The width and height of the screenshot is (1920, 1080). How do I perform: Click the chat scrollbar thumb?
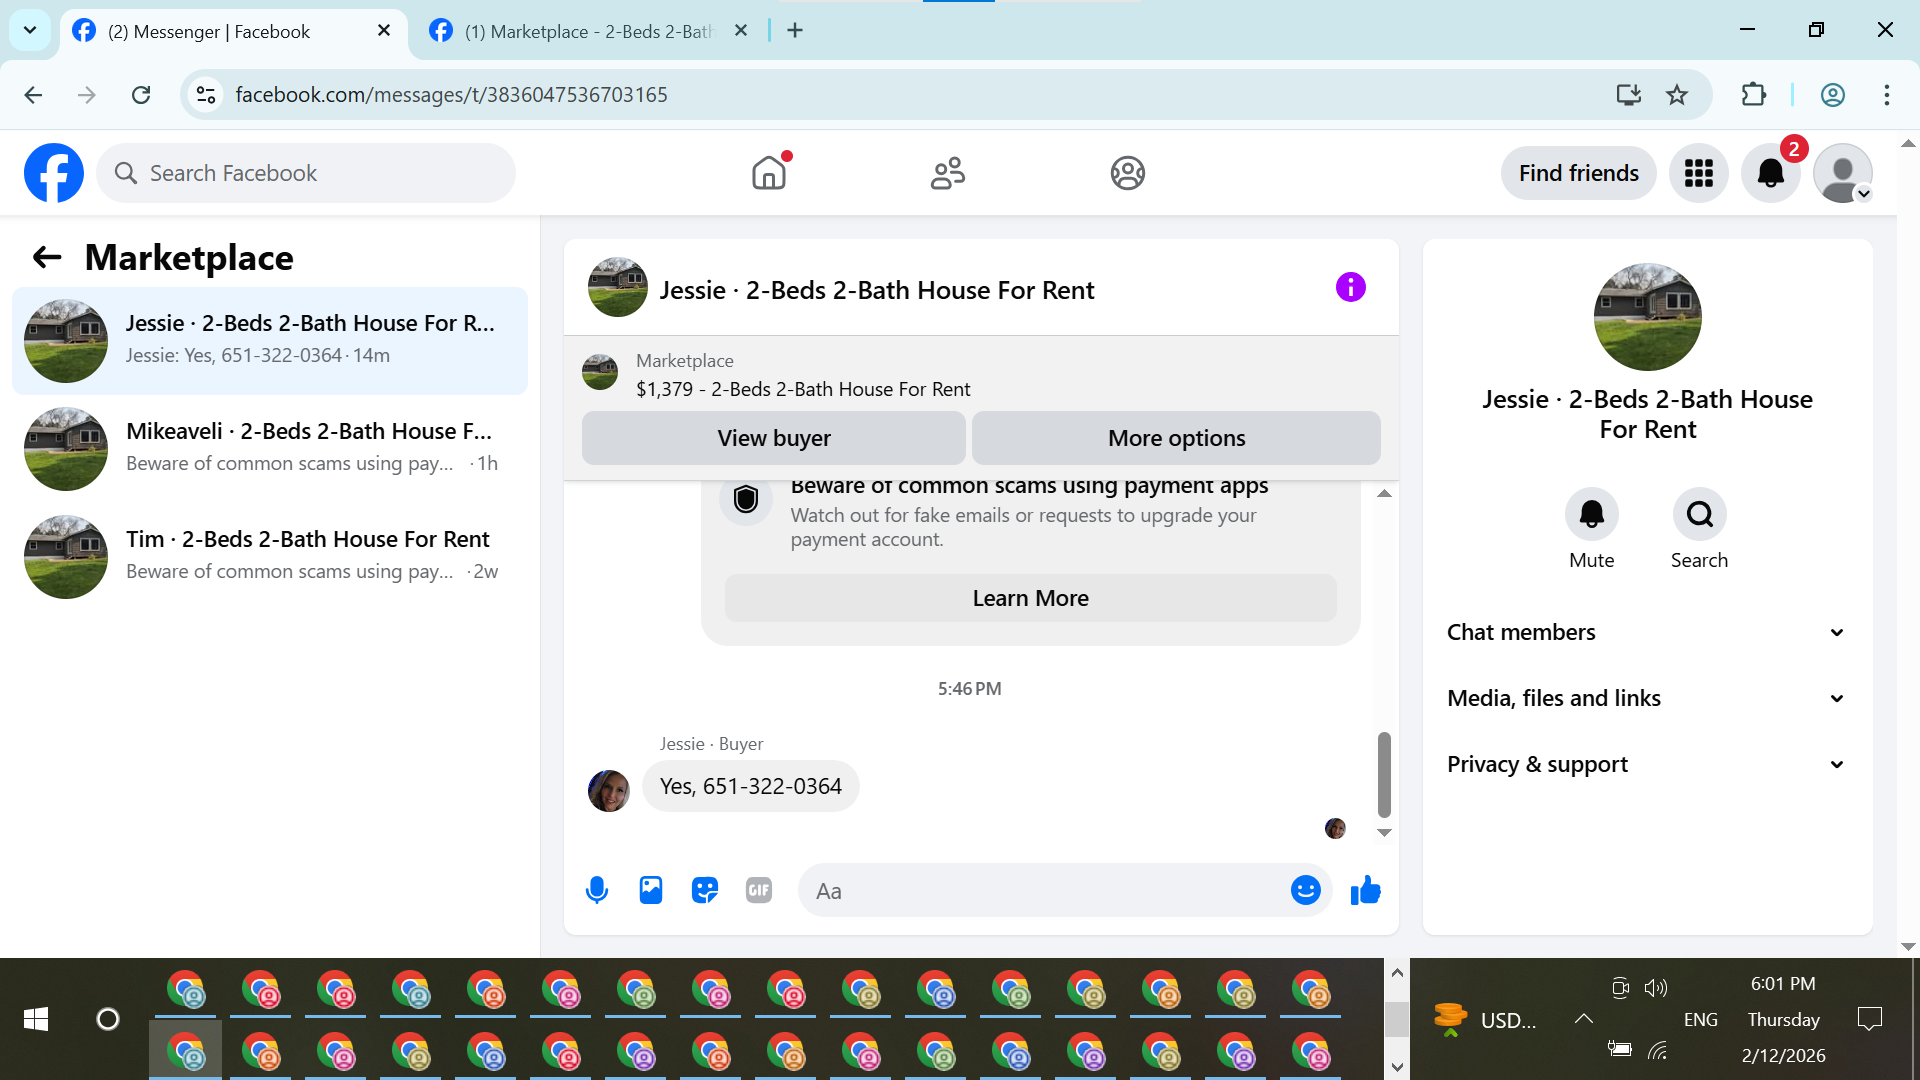pyautogui.click(x=1384, y=775)
